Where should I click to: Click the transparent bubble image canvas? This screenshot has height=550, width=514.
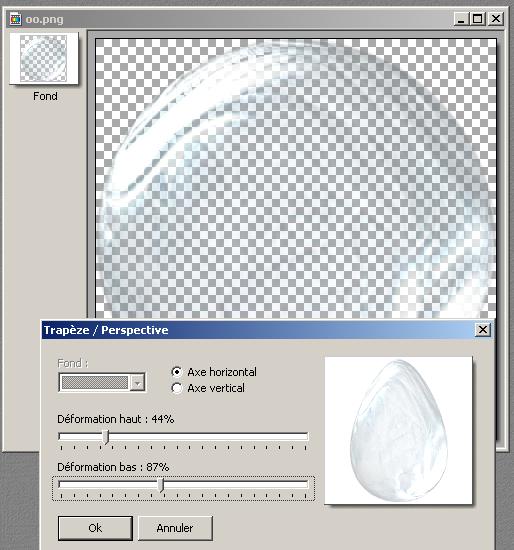(x=296, y=179)
